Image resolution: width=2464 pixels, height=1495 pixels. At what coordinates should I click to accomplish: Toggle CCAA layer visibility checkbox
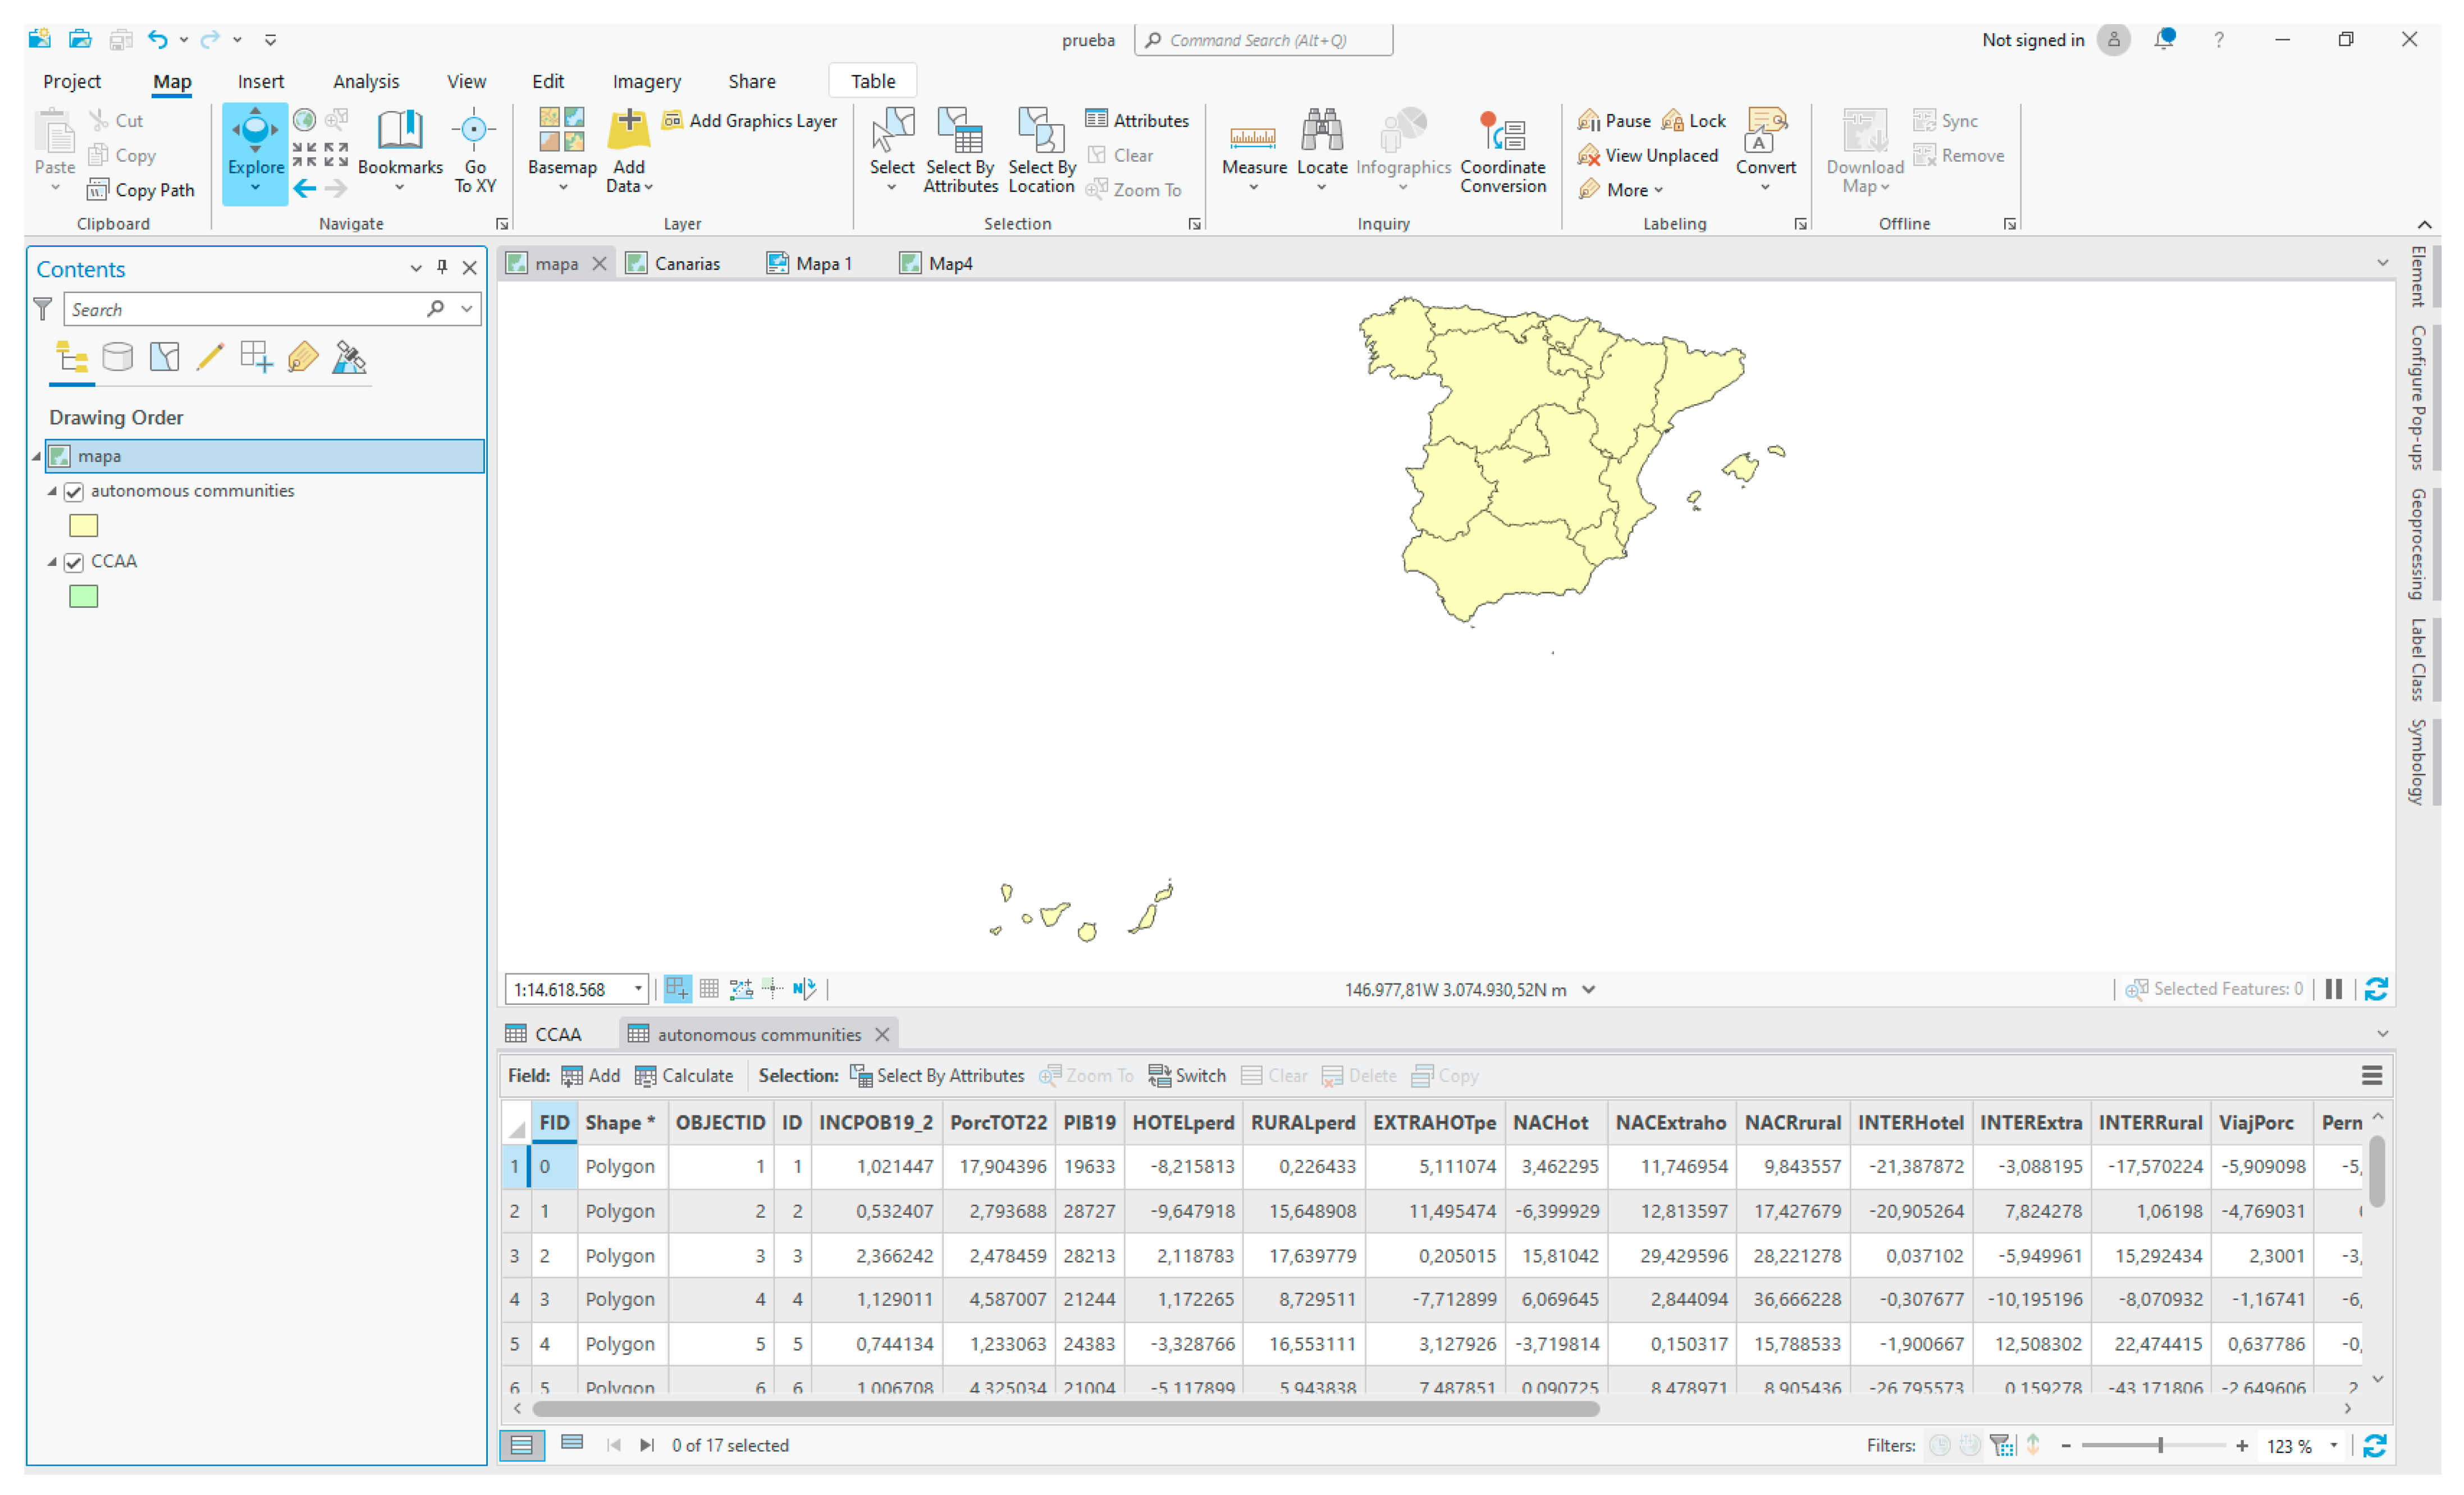[74, 562]
